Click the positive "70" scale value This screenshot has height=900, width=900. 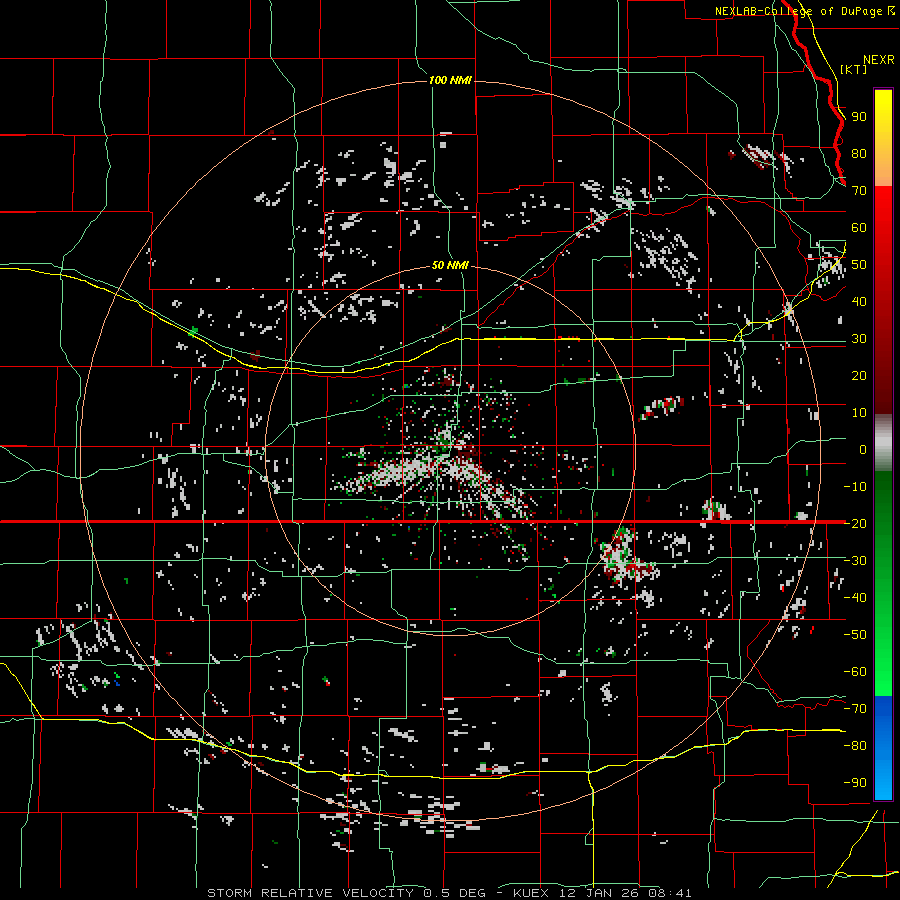tap(859, 191)
